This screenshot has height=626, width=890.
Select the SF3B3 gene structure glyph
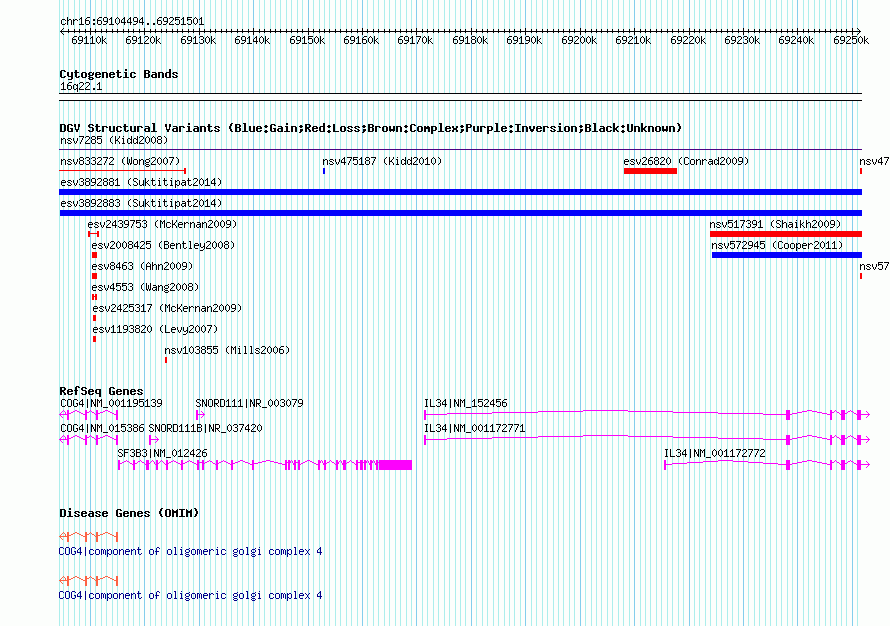pyautogui.click(x=265, y=465)
